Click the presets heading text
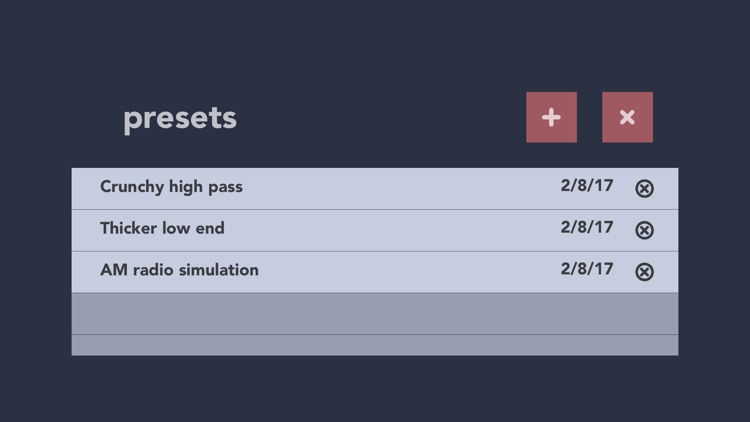Screen dimensions: 750x422 pos(180,119)
